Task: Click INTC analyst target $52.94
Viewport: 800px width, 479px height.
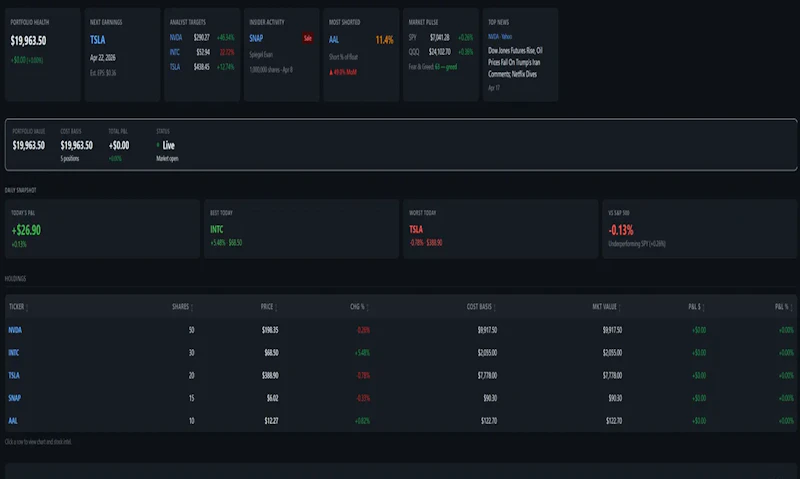Action: coord(203,52)
